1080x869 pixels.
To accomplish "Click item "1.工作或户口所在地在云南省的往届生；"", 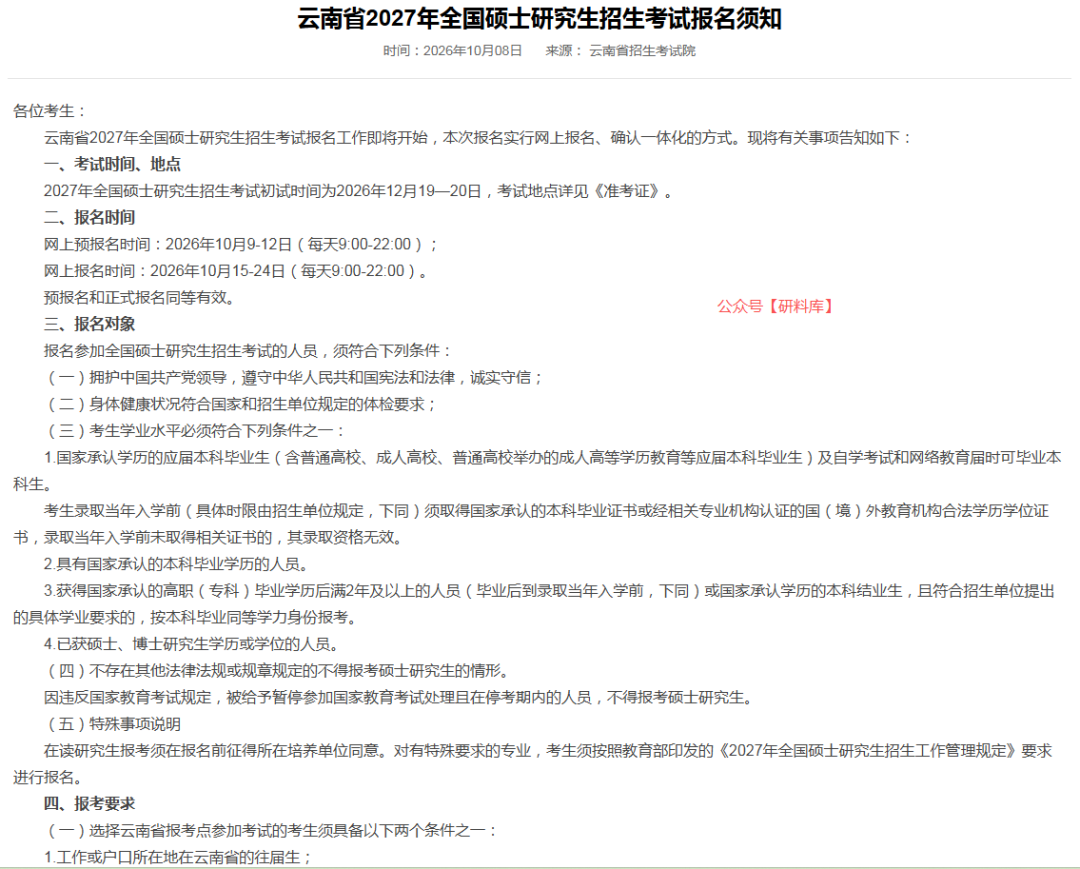I will click(x=180, y=857).
